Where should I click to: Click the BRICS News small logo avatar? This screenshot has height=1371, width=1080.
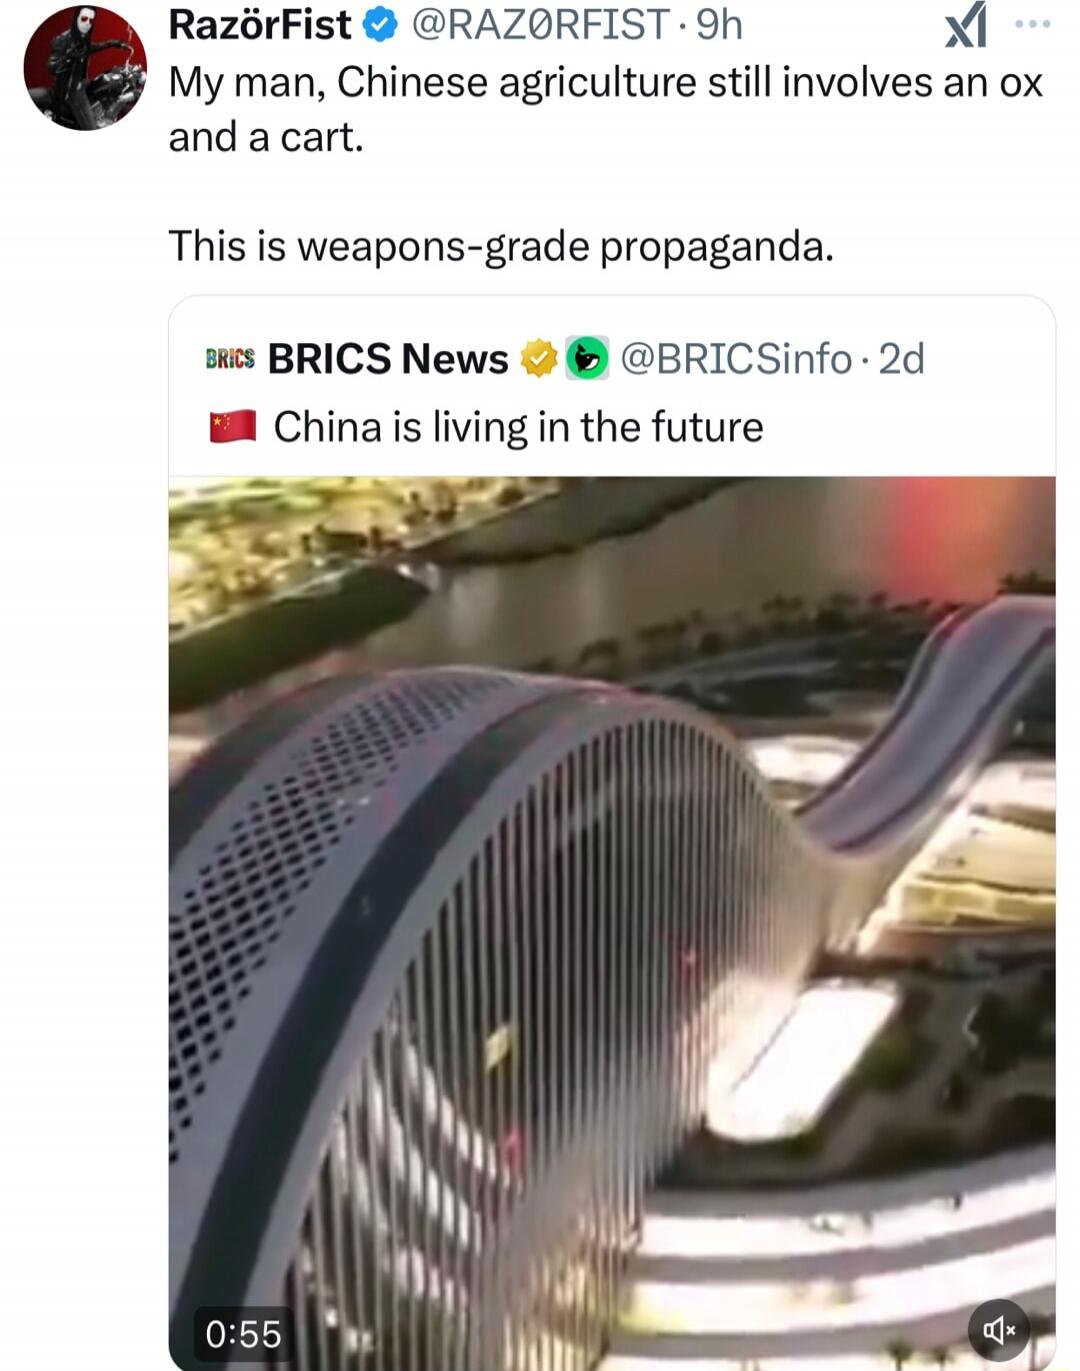coord(230,359)
